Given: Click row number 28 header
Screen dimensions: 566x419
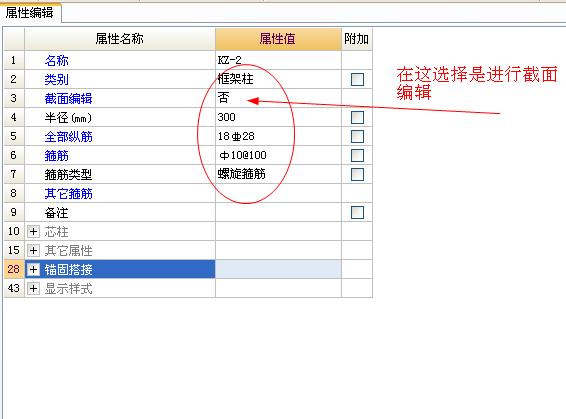Looking at the screenshot, I should (x=14, y=269).
